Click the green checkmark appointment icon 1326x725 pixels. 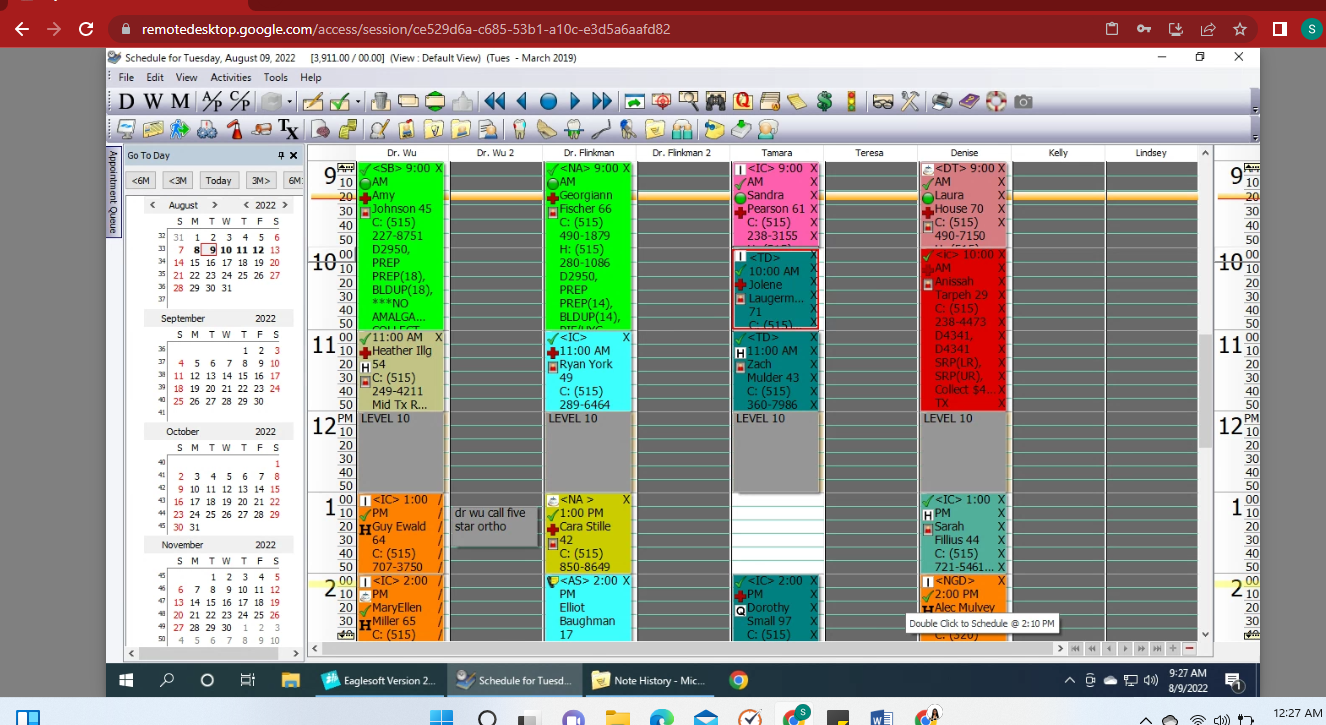339,101
